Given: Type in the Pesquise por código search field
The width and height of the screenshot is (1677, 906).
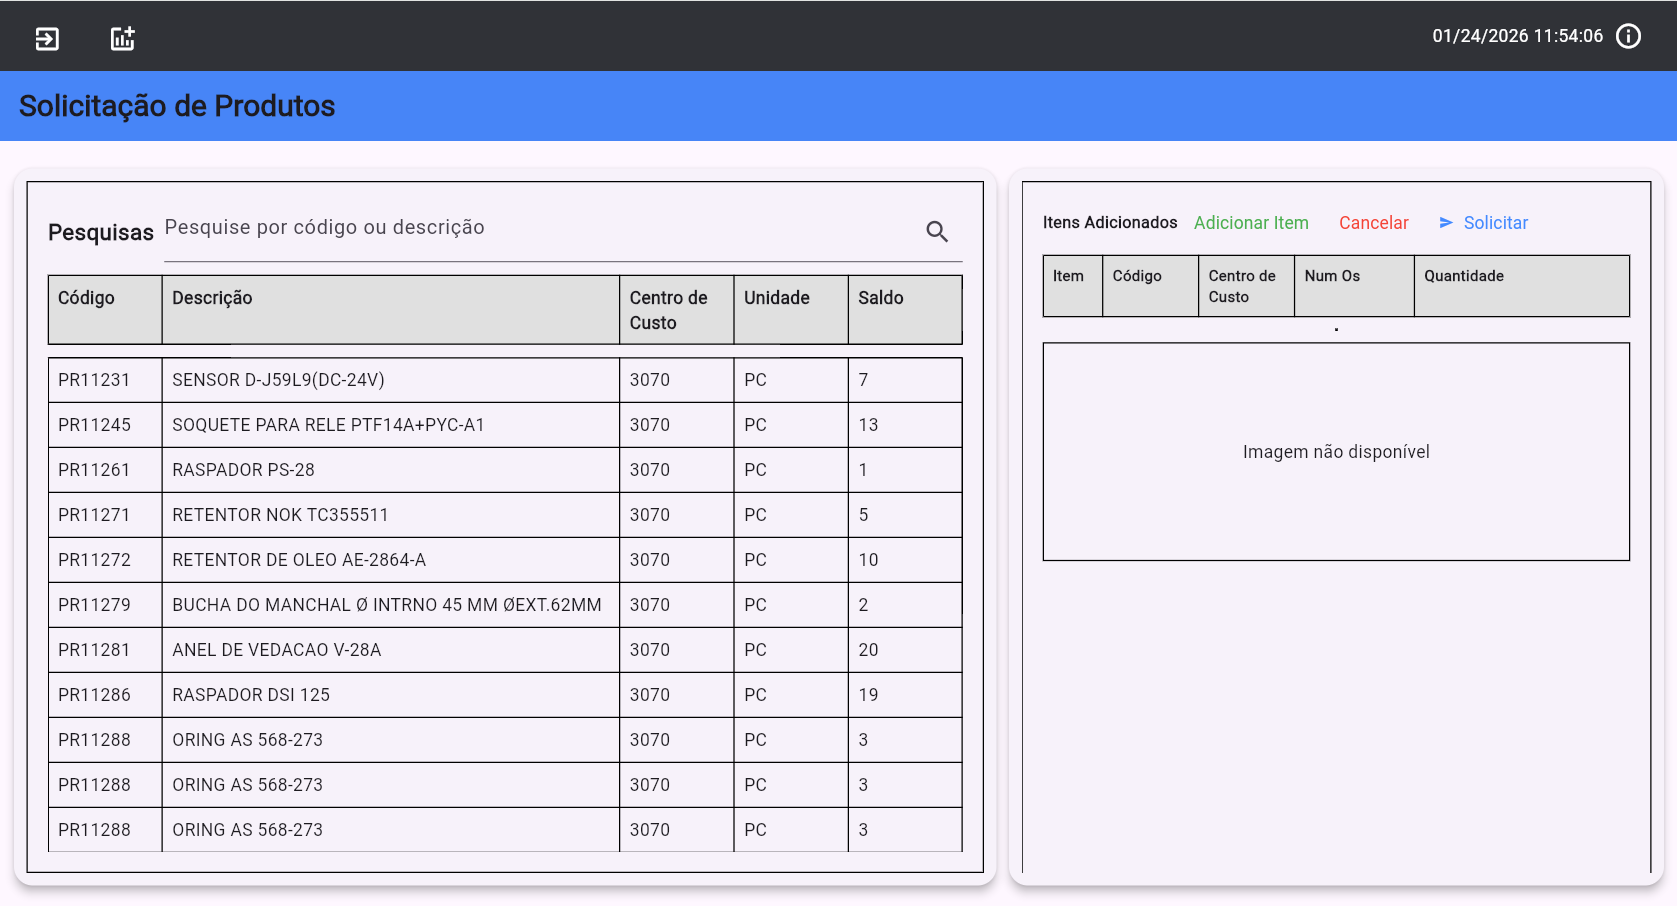Looking at the screenshot, I should pos(540,228).
